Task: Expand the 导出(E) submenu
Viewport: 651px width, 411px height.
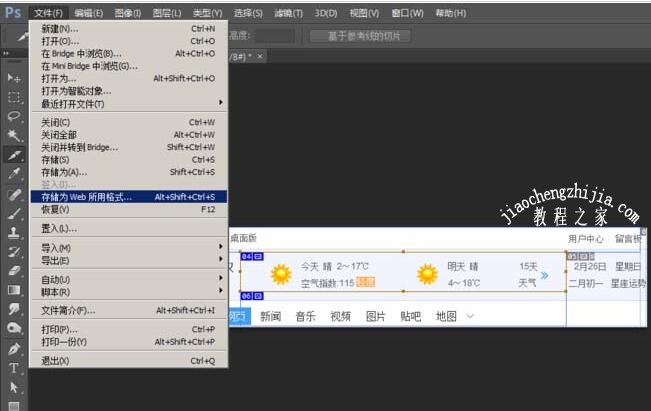Action: tap(221, 259)
